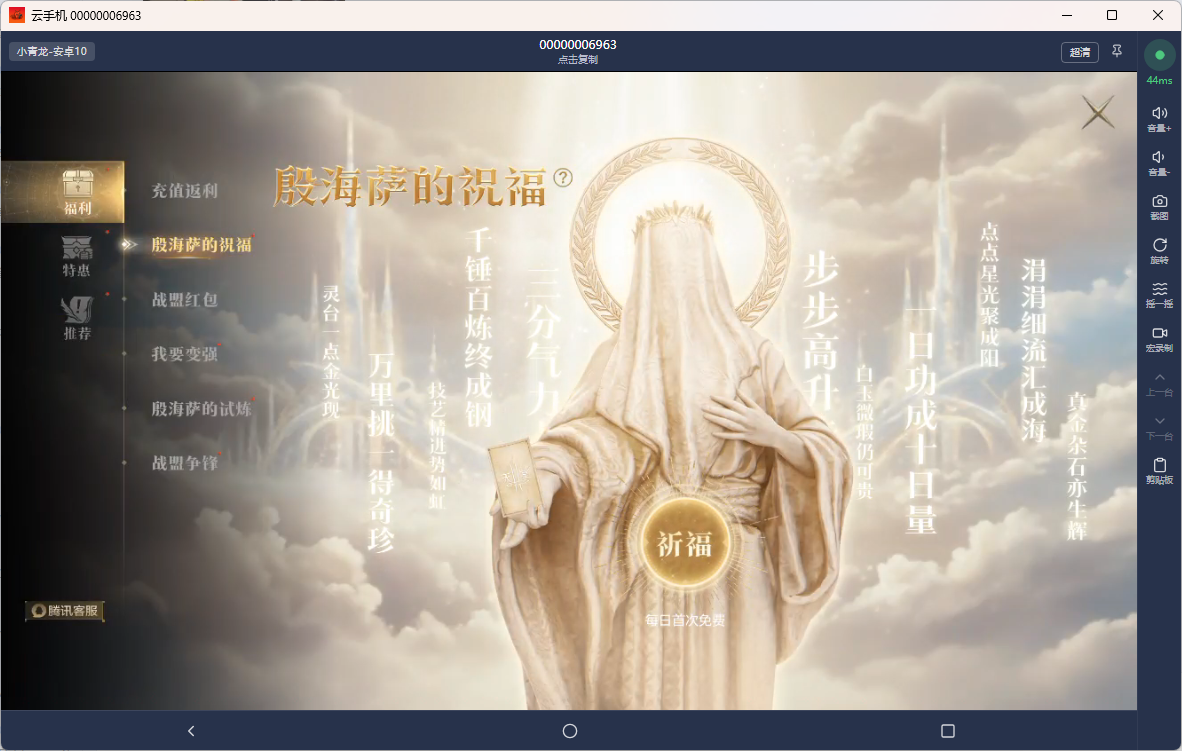Click the 音量+ volume up icon
The image size is (1182, 751).
pyautogui.click(x=1159, y=118)
